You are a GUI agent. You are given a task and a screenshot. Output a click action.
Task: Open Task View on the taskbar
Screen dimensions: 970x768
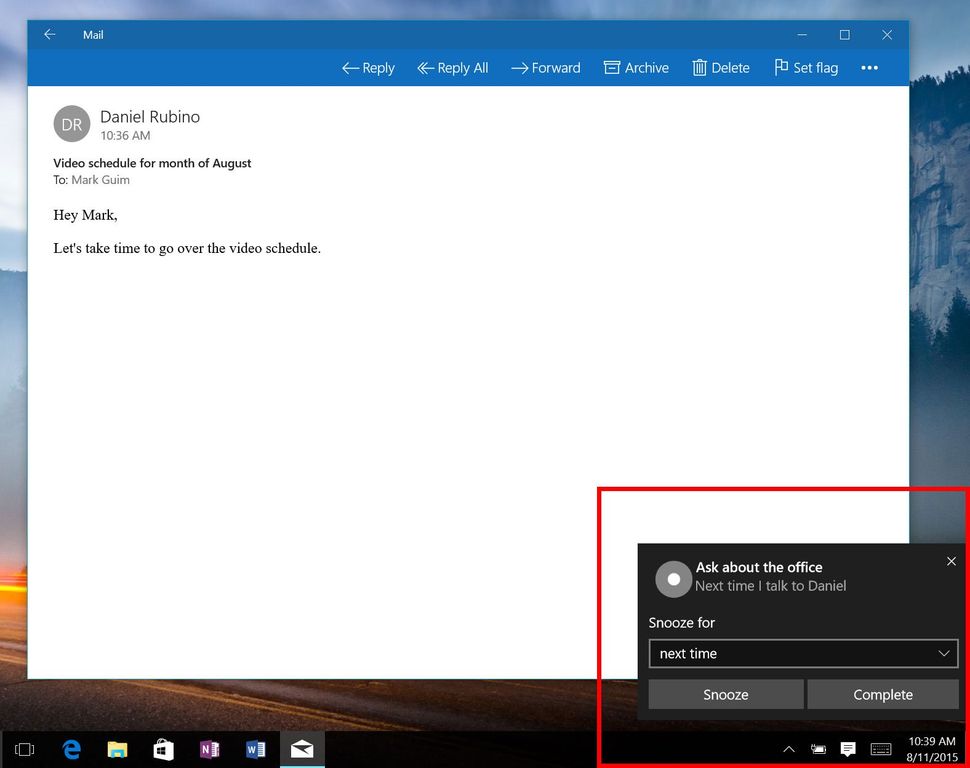(x=24, y=748)
